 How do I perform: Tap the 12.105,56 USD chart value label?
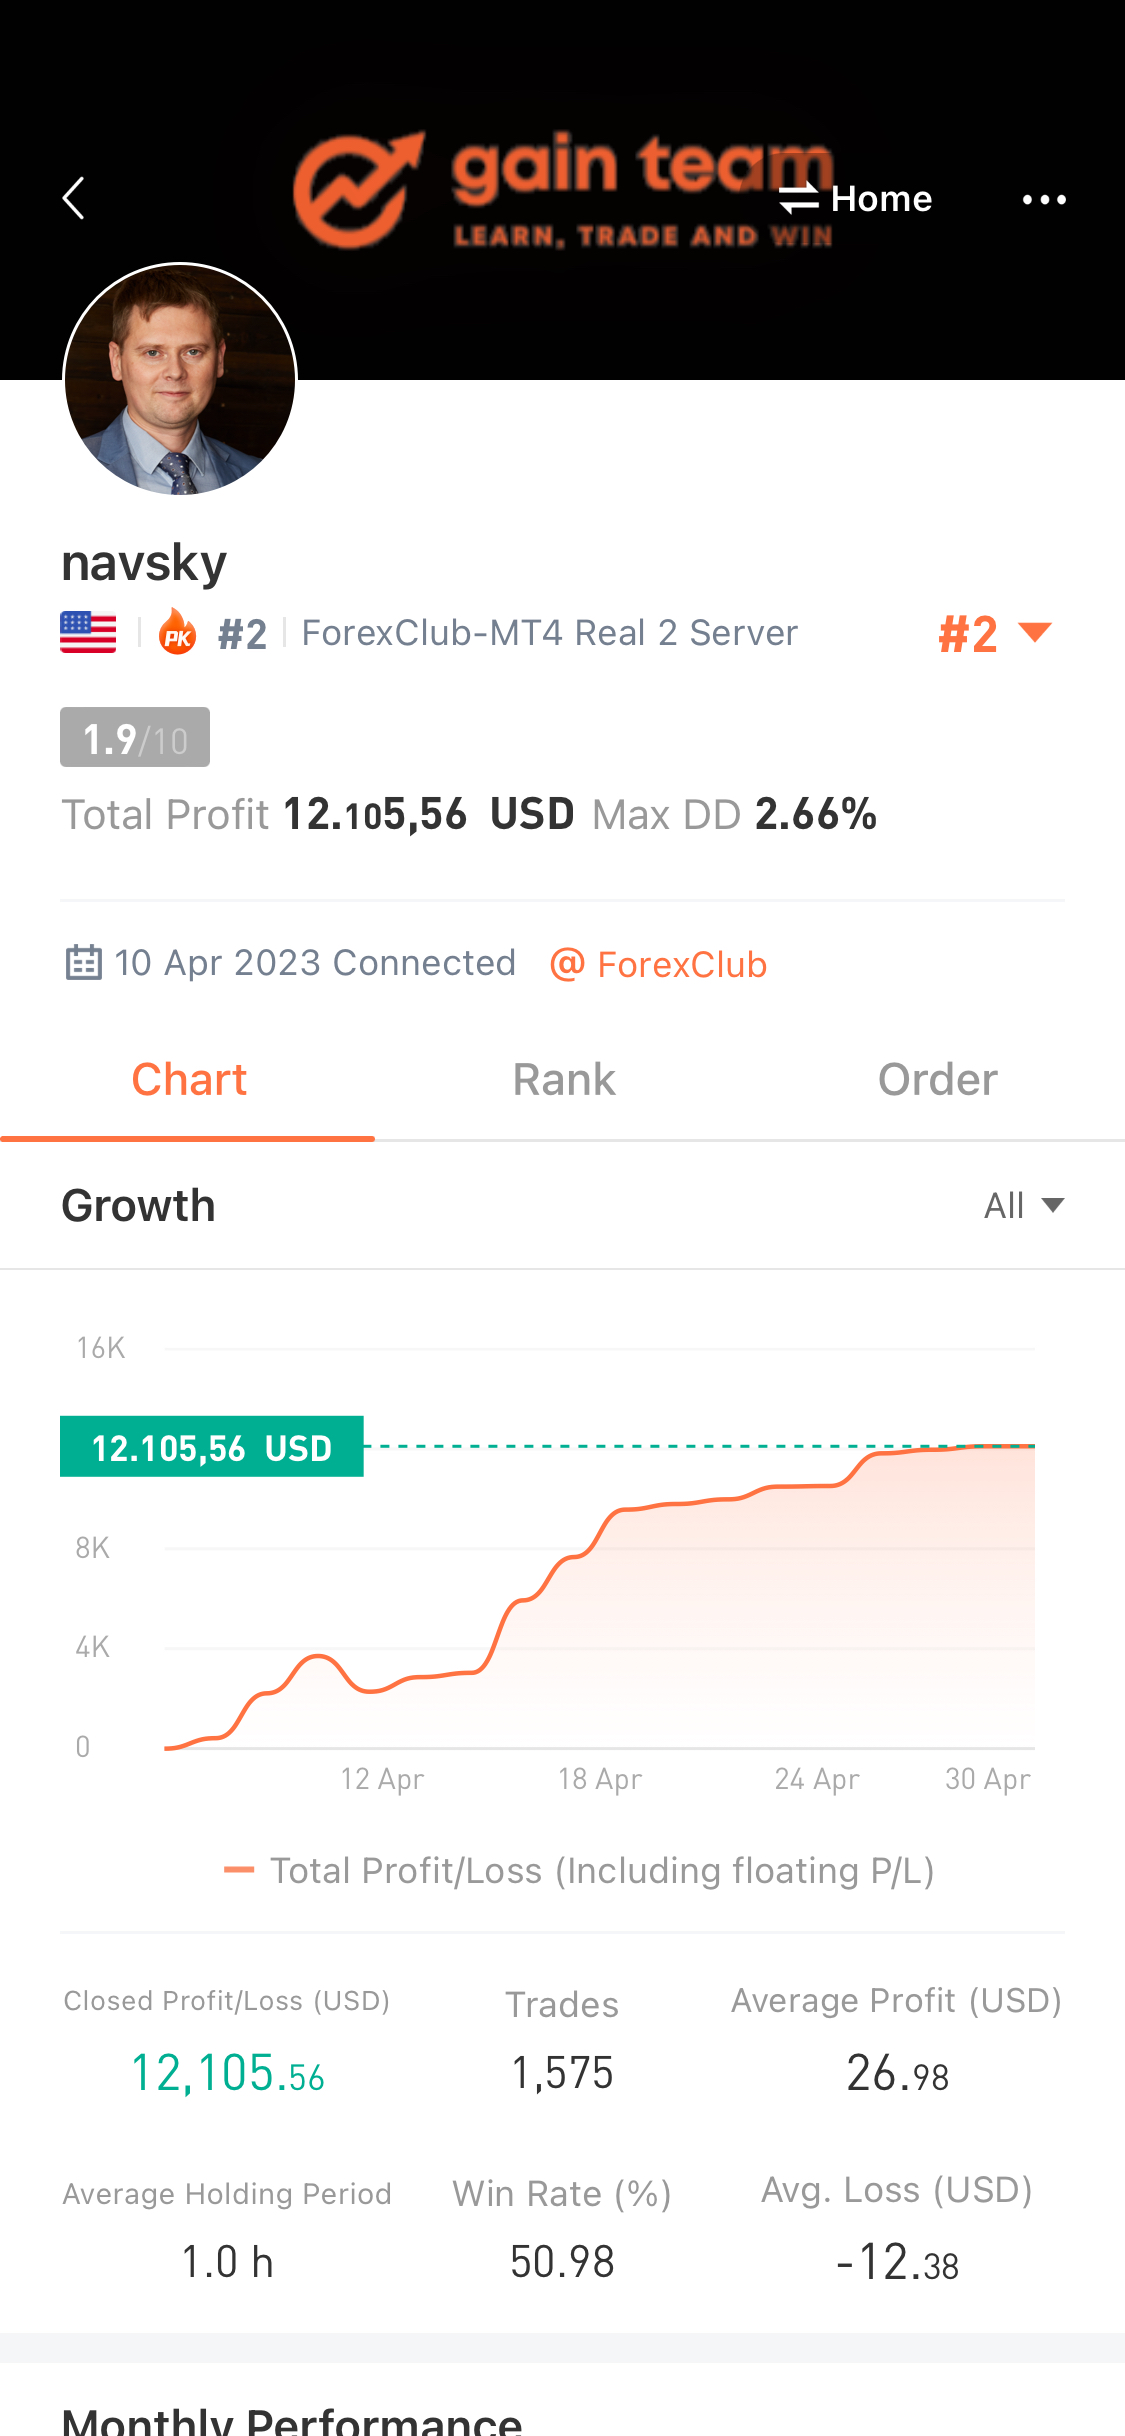tap(212, 1447)
